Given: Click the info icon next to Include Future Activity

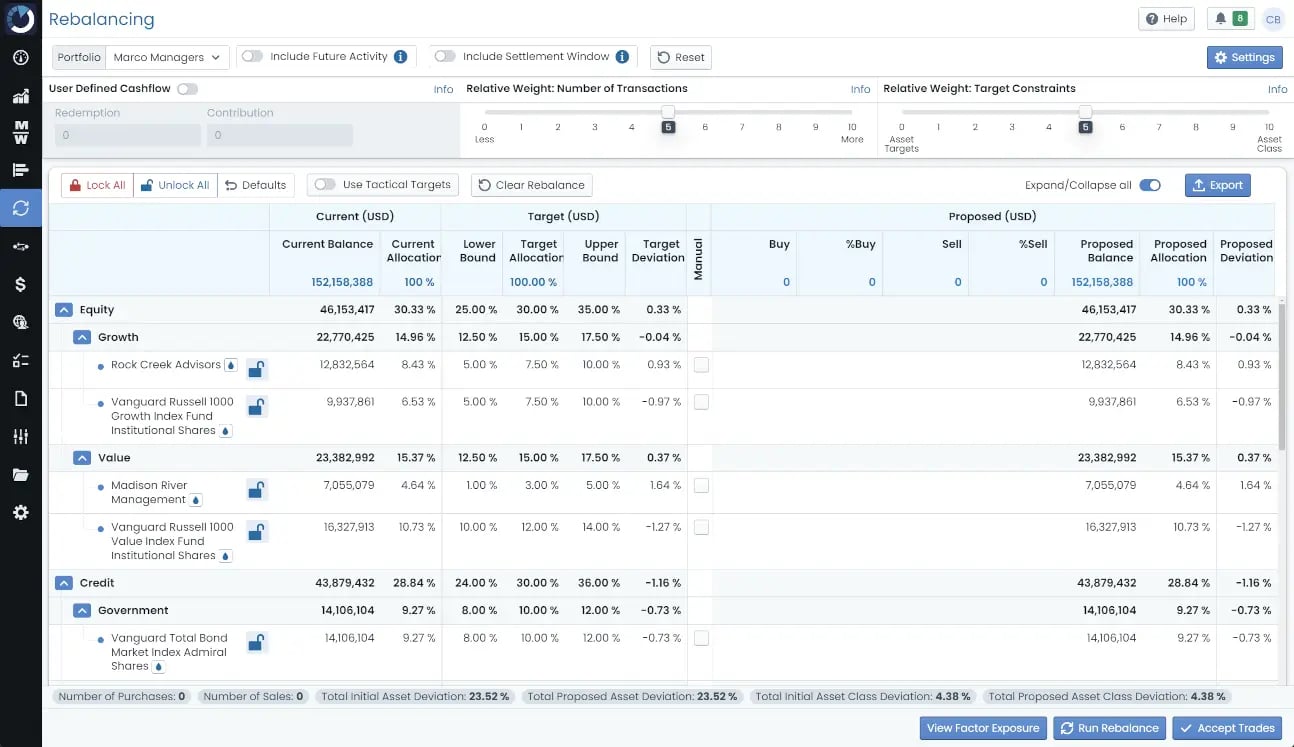Looking at the screenshot, I should 401,57.
